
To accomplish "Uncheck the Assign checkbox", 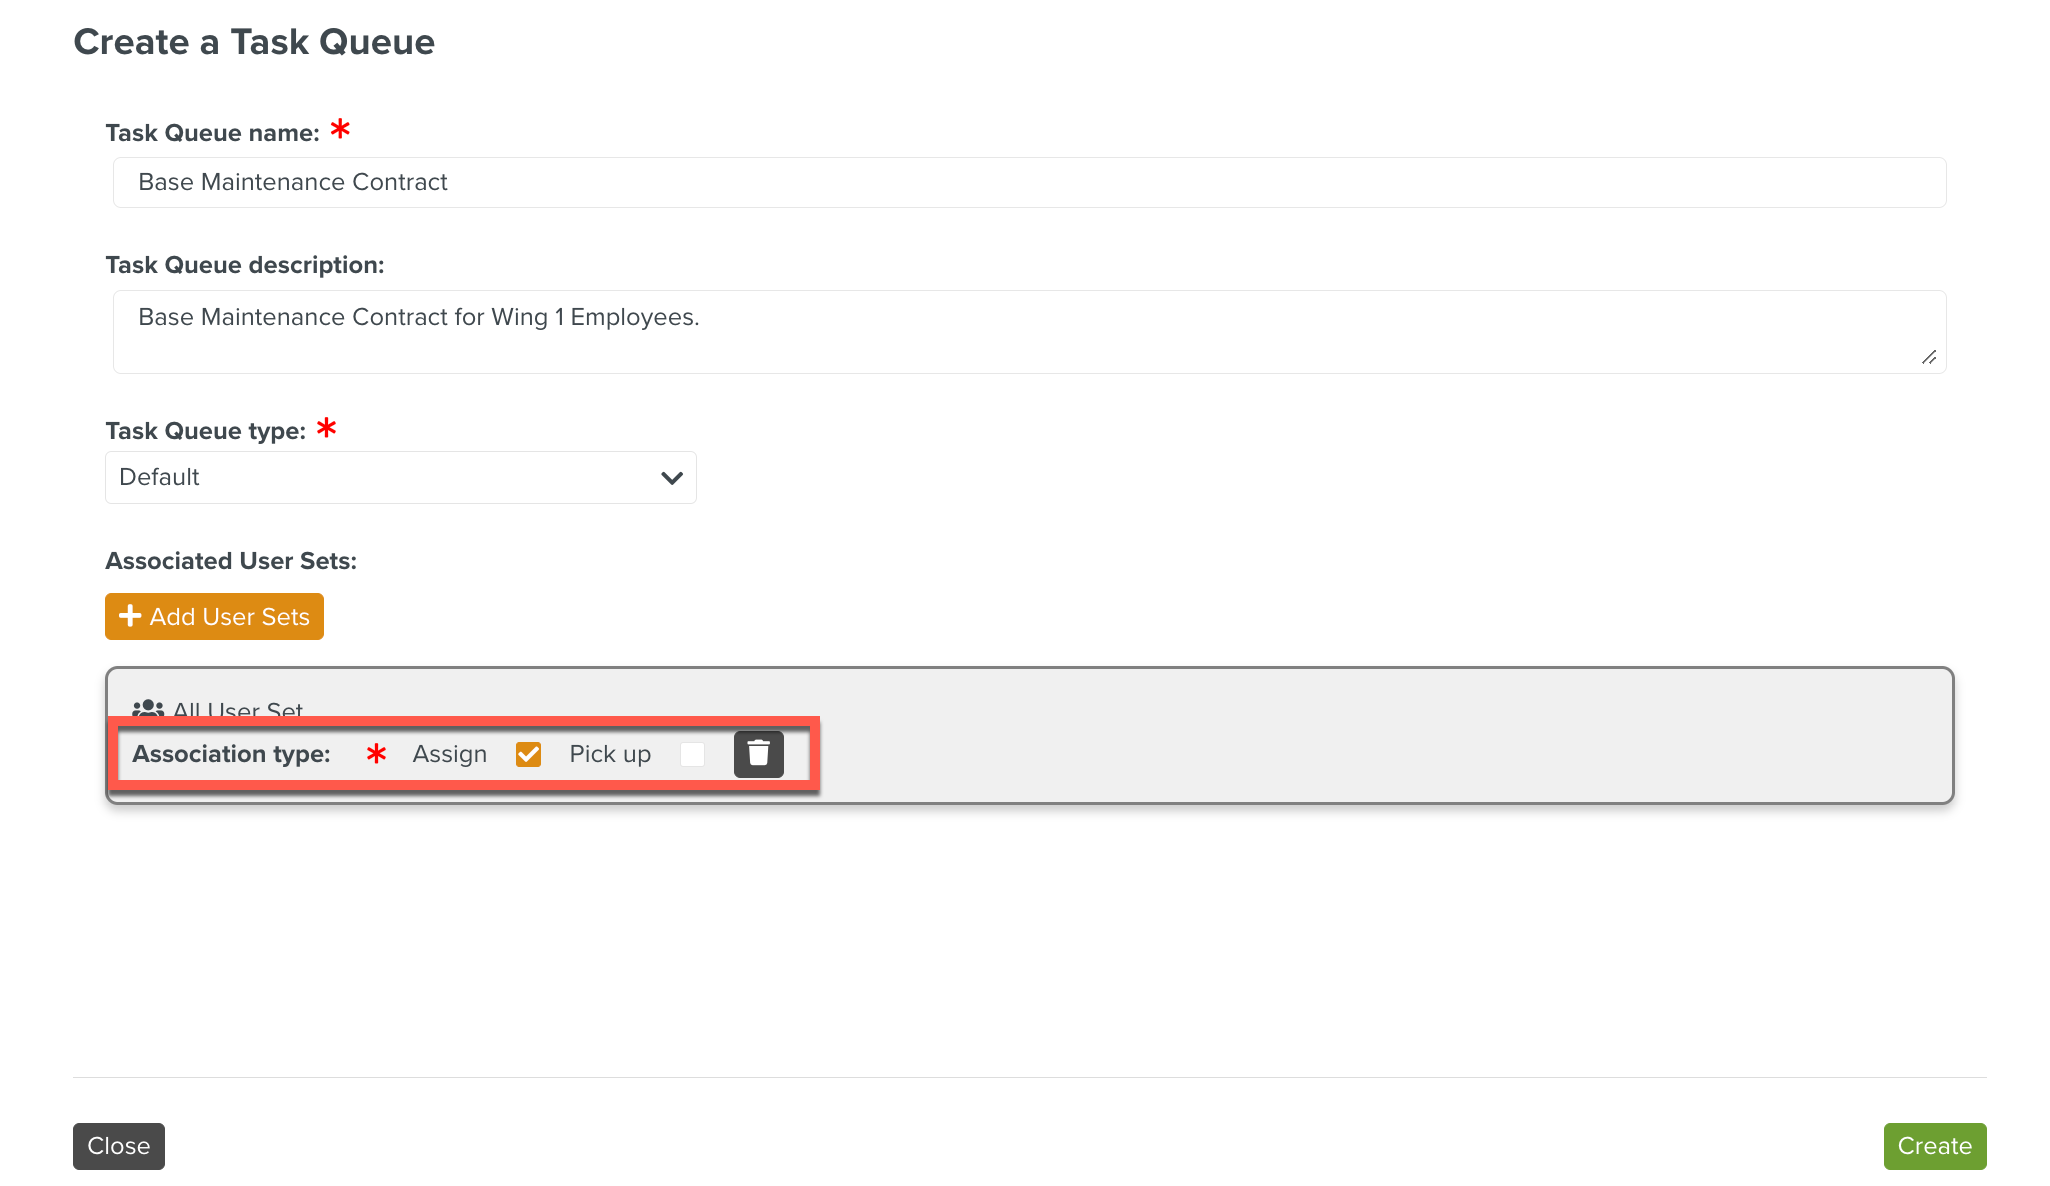I will (x=528, y=754).
